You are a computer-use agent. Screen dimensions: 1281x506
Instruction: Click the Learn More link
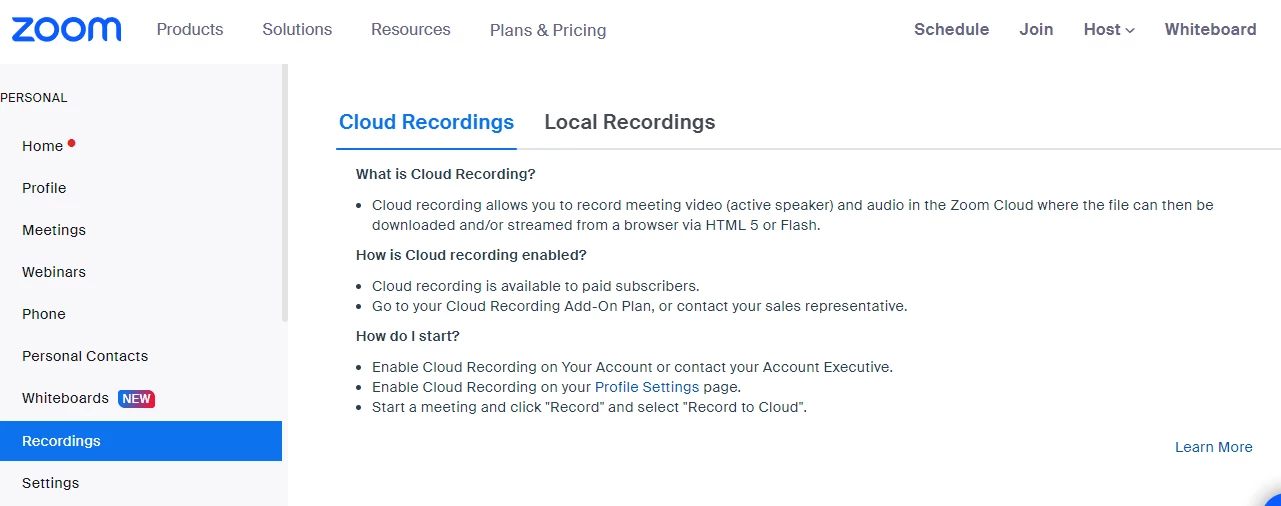pyautogui.click(x=1214, y=447)
